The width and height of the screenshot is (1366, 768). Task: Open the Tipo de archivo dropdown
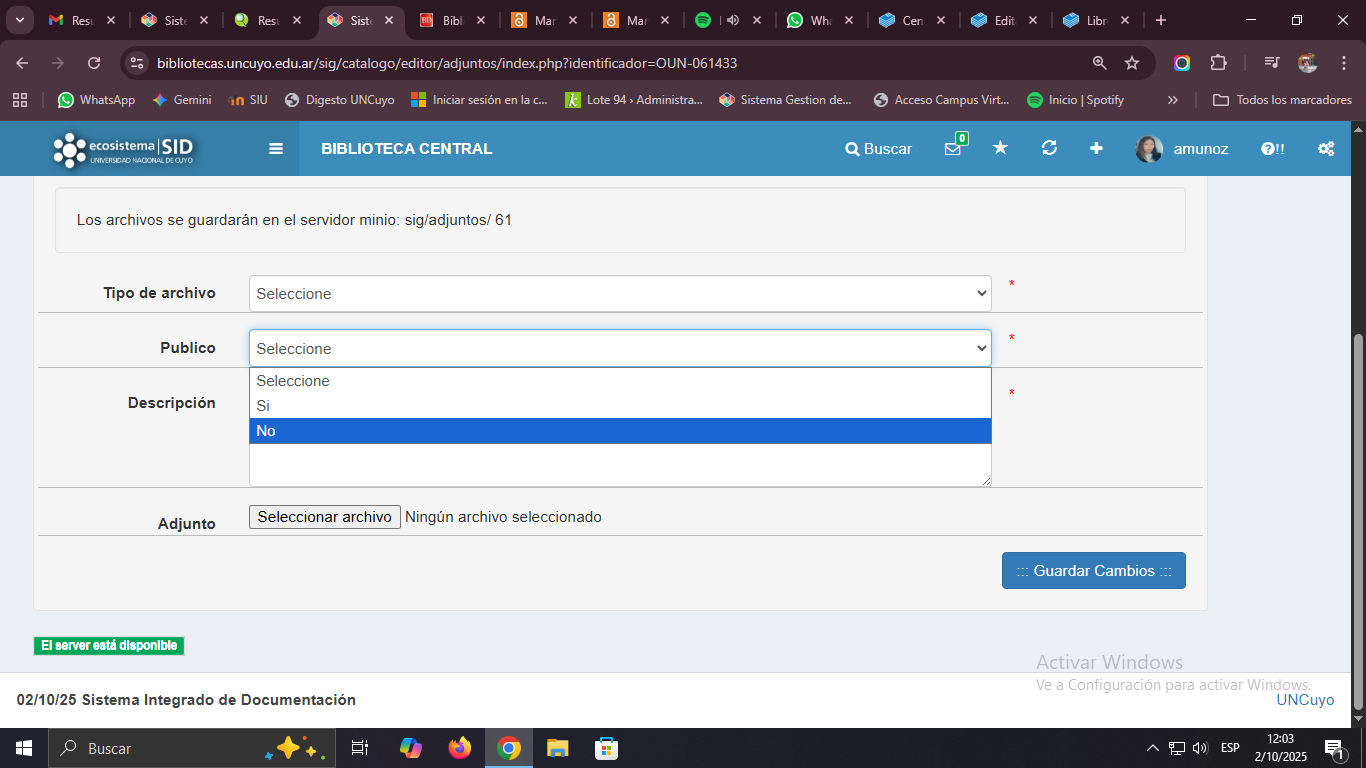(620, 294)
